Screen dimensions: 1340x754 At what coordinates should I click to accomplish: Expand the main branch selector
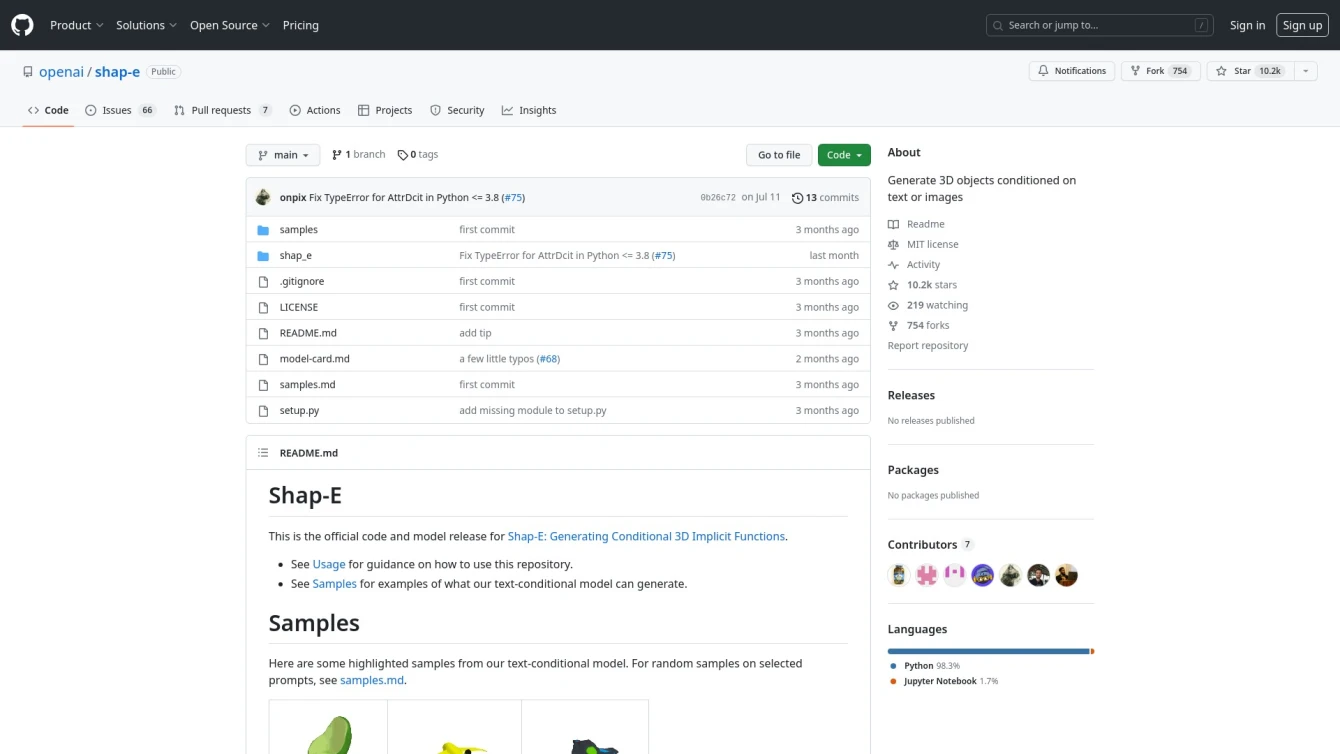tap(283, 155)
